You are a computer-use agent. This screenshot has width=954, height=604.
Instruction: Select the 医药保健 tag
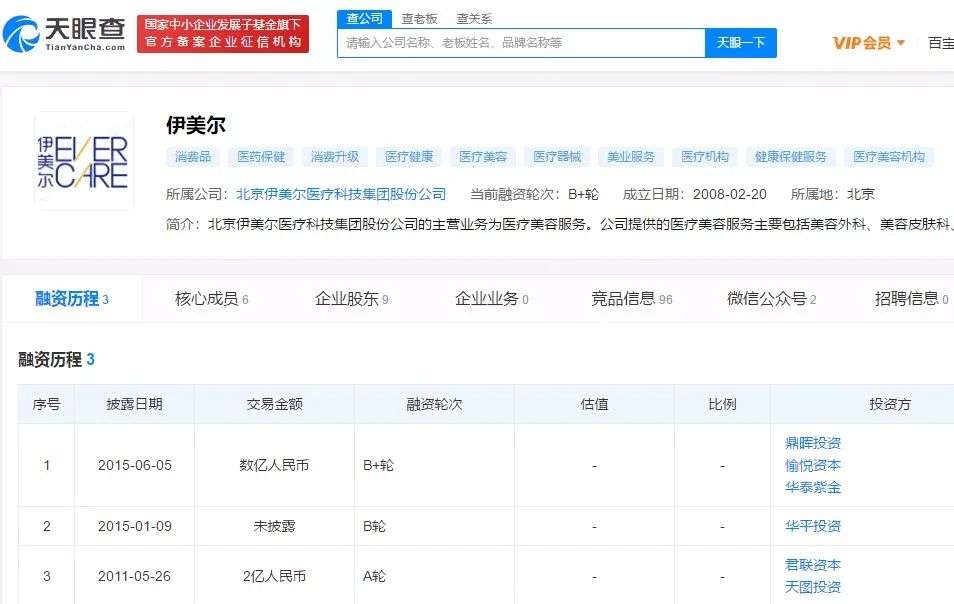pos(261,157)
